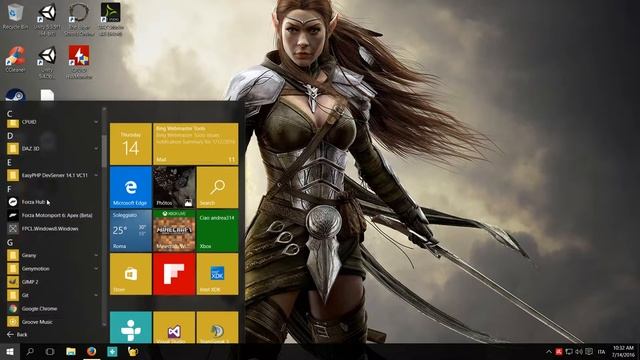Open Action Center notifications icon

589,351
